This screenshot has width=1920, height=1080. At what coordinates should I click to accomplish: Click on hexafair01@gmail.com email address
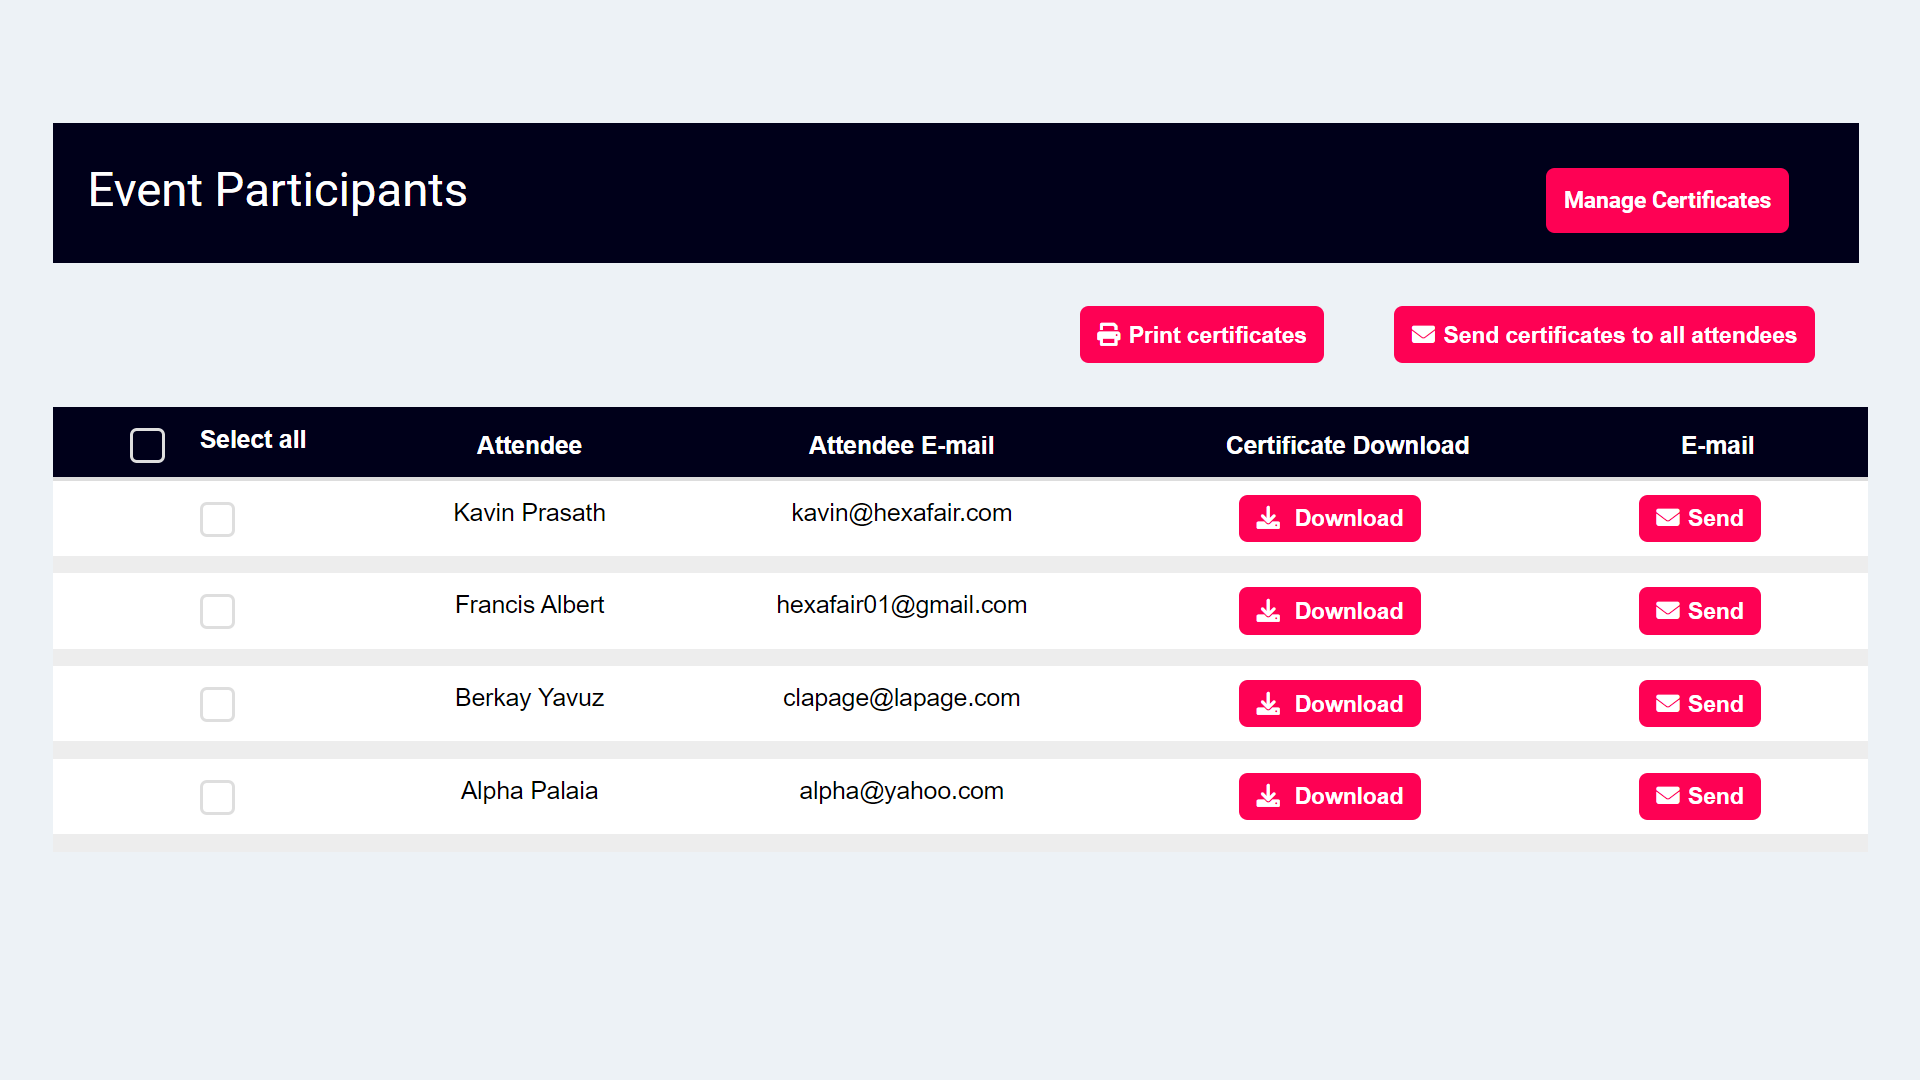point(901,605)
